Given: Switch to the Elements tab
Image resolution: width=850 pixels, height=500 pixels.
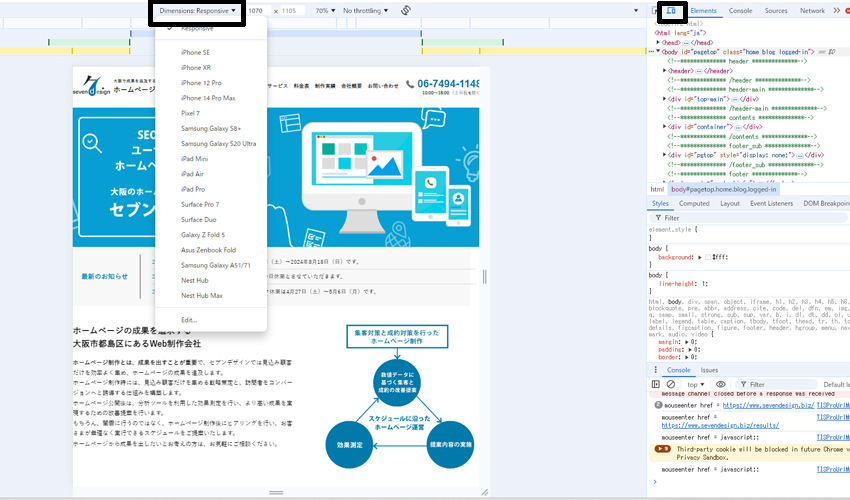Looking at the screenshot, I should (703, 10).
